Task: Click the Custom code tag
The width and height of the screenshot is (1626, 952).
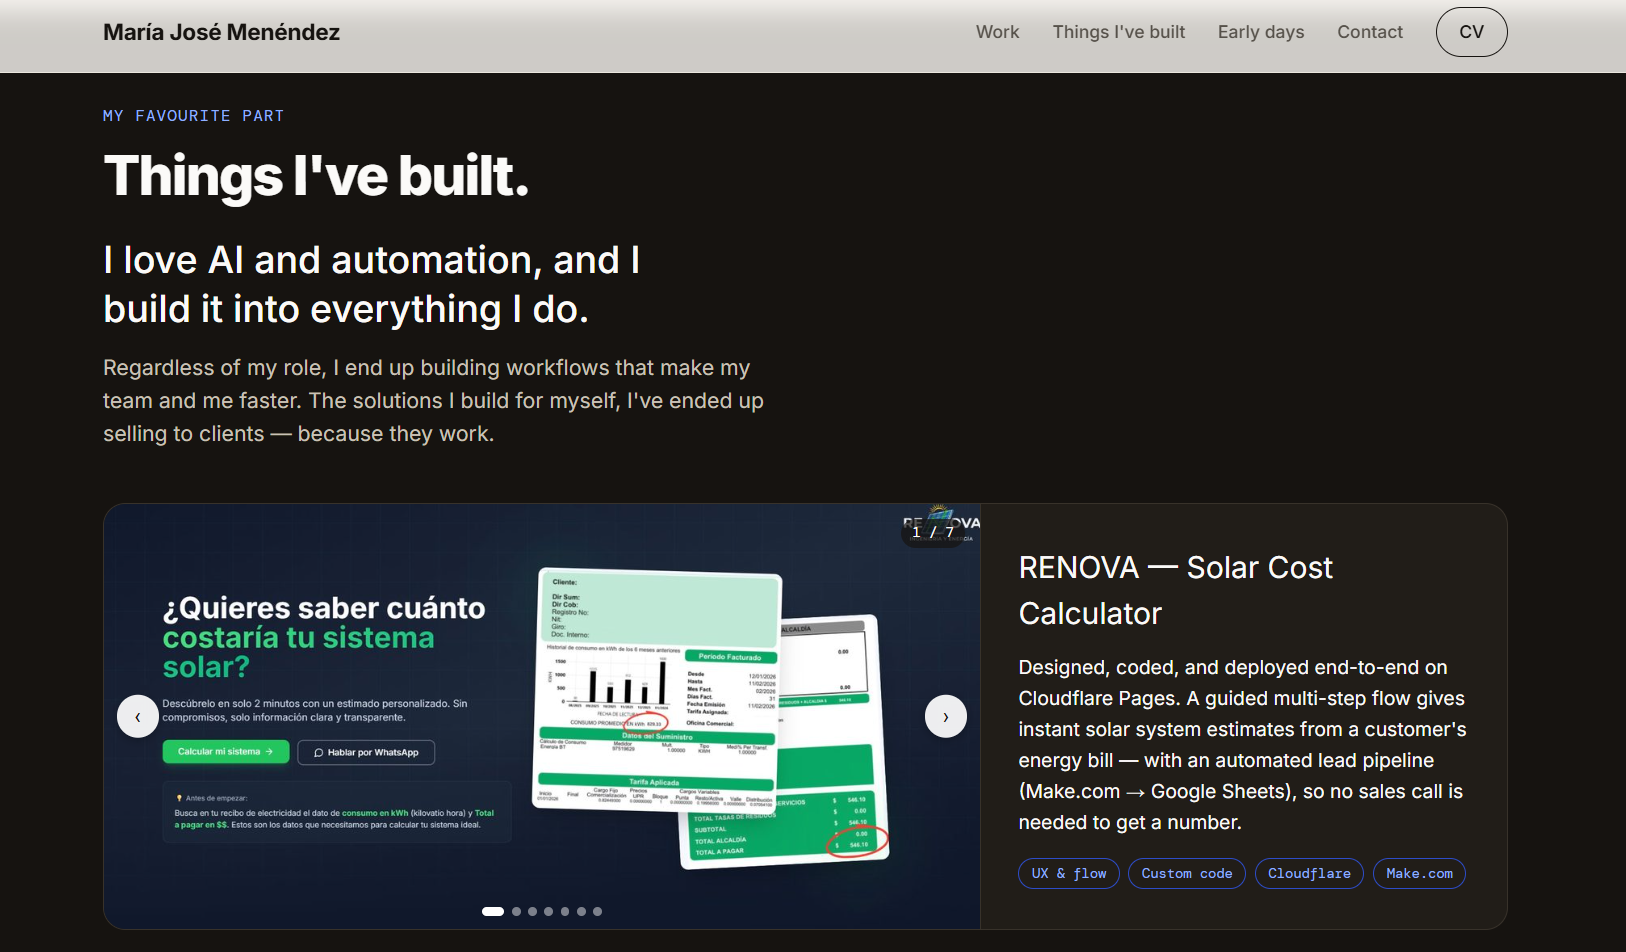Action: coord(1187,873)
